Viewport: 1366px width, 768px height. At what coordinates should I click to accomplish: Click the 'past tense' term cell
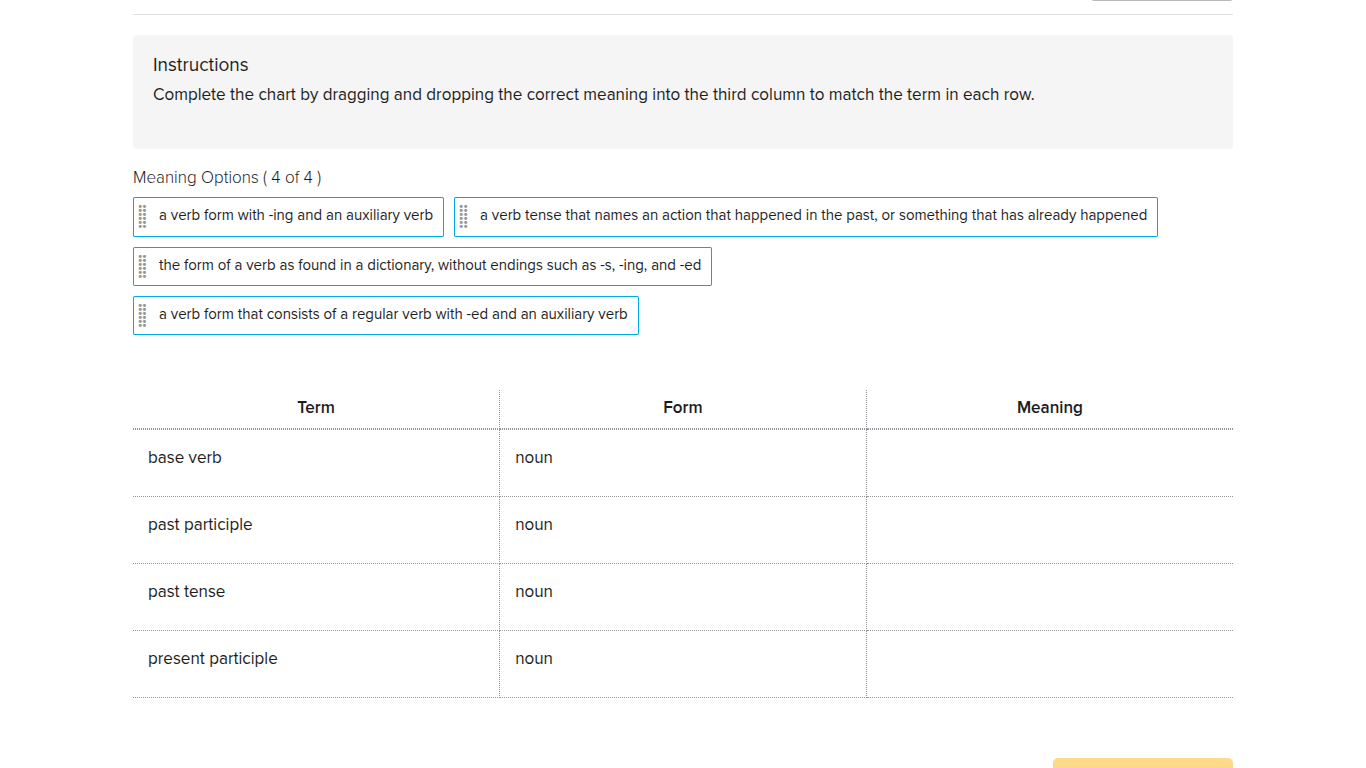point(186,591)
